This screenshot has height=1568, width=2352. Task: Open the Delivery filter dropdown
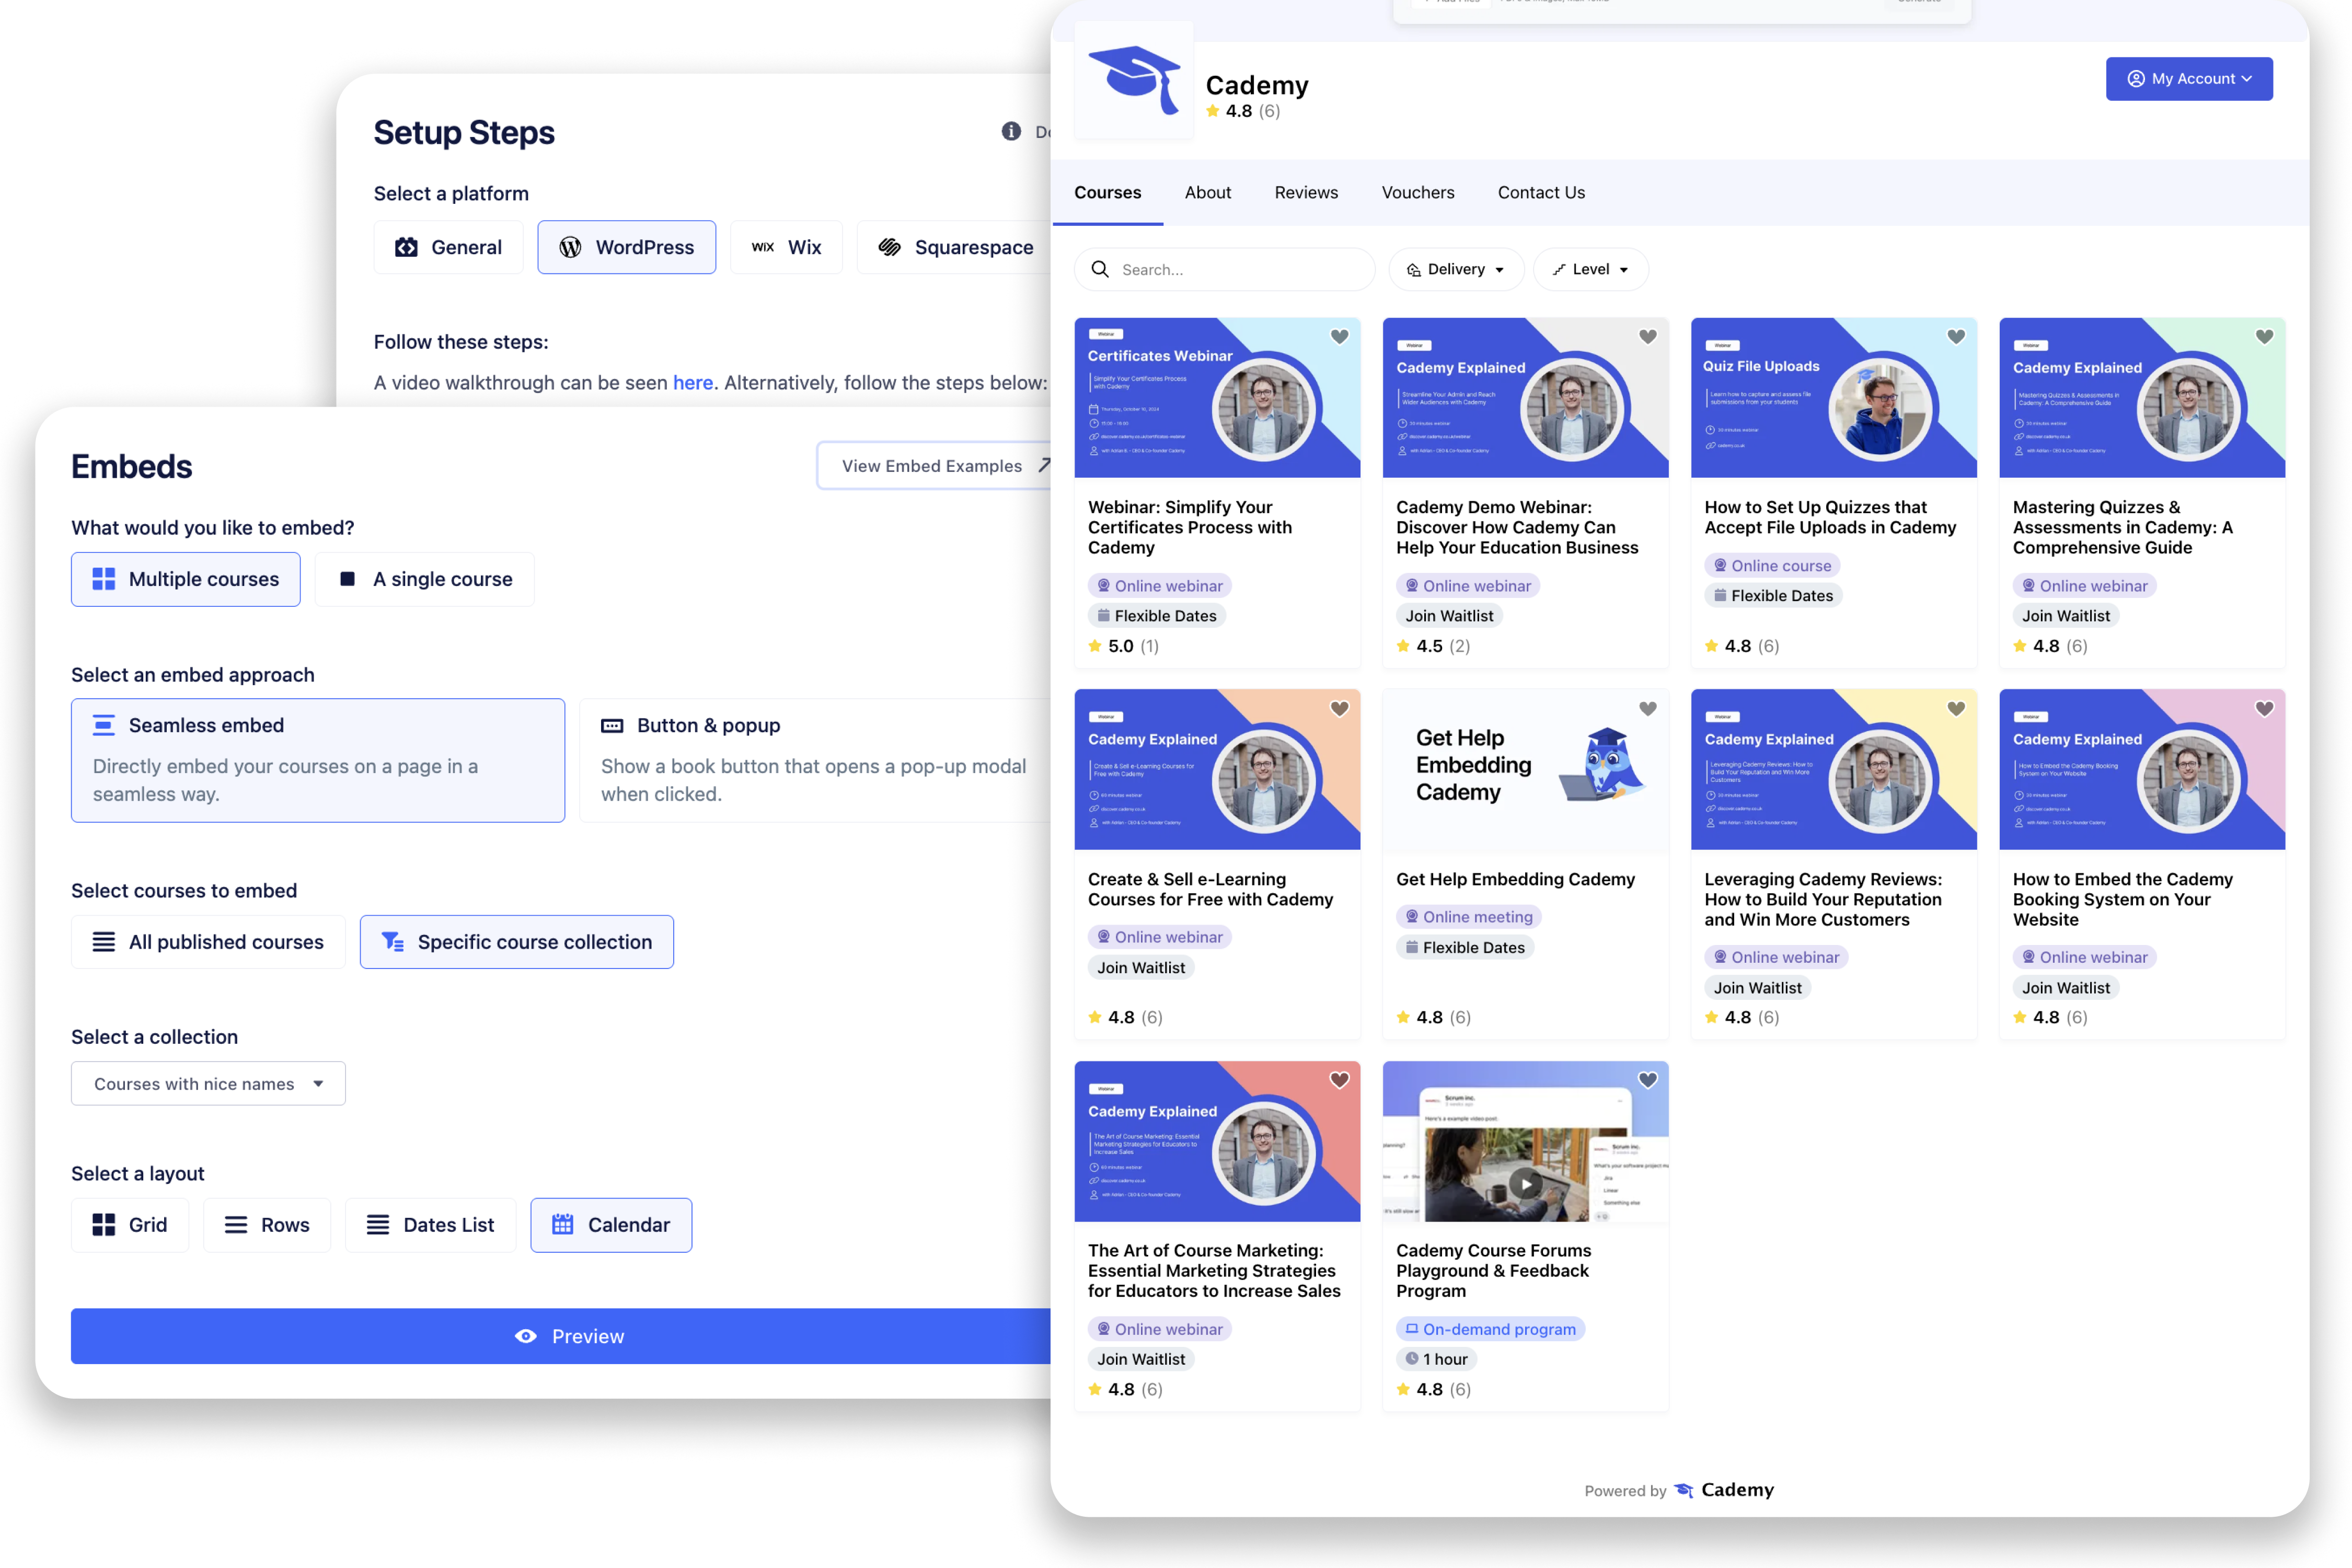[x=1455, y=269]
